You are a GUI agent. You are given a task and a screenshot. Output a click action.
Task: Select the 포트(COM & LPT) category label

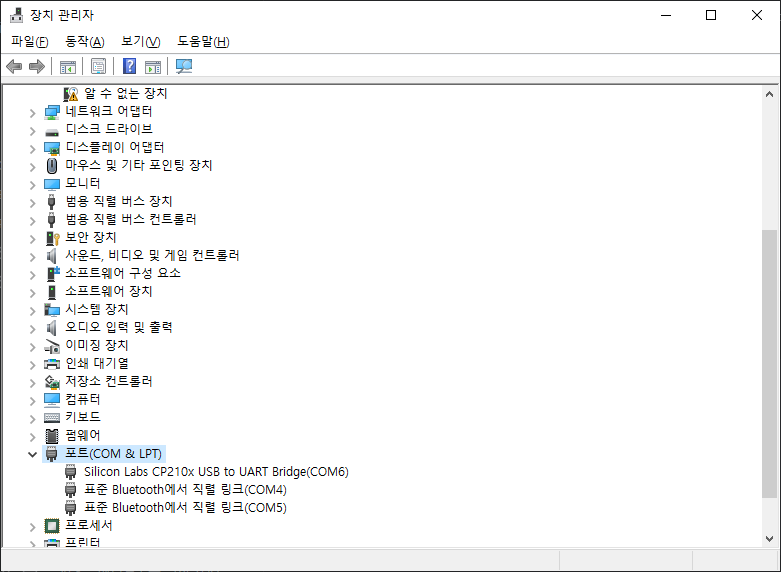coord(114,453)
